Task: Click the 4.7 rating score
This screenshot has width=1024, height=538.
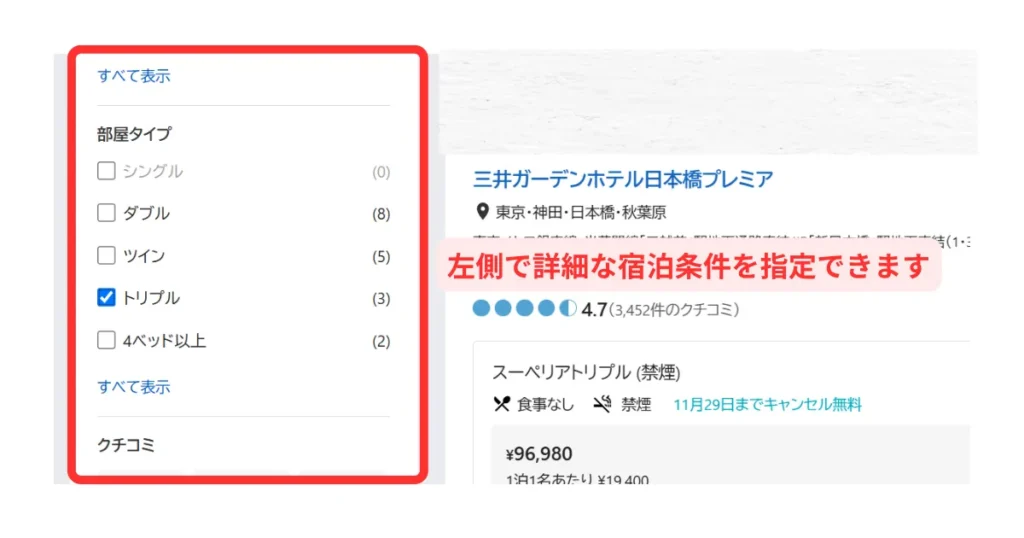Action: pos(594,309)
